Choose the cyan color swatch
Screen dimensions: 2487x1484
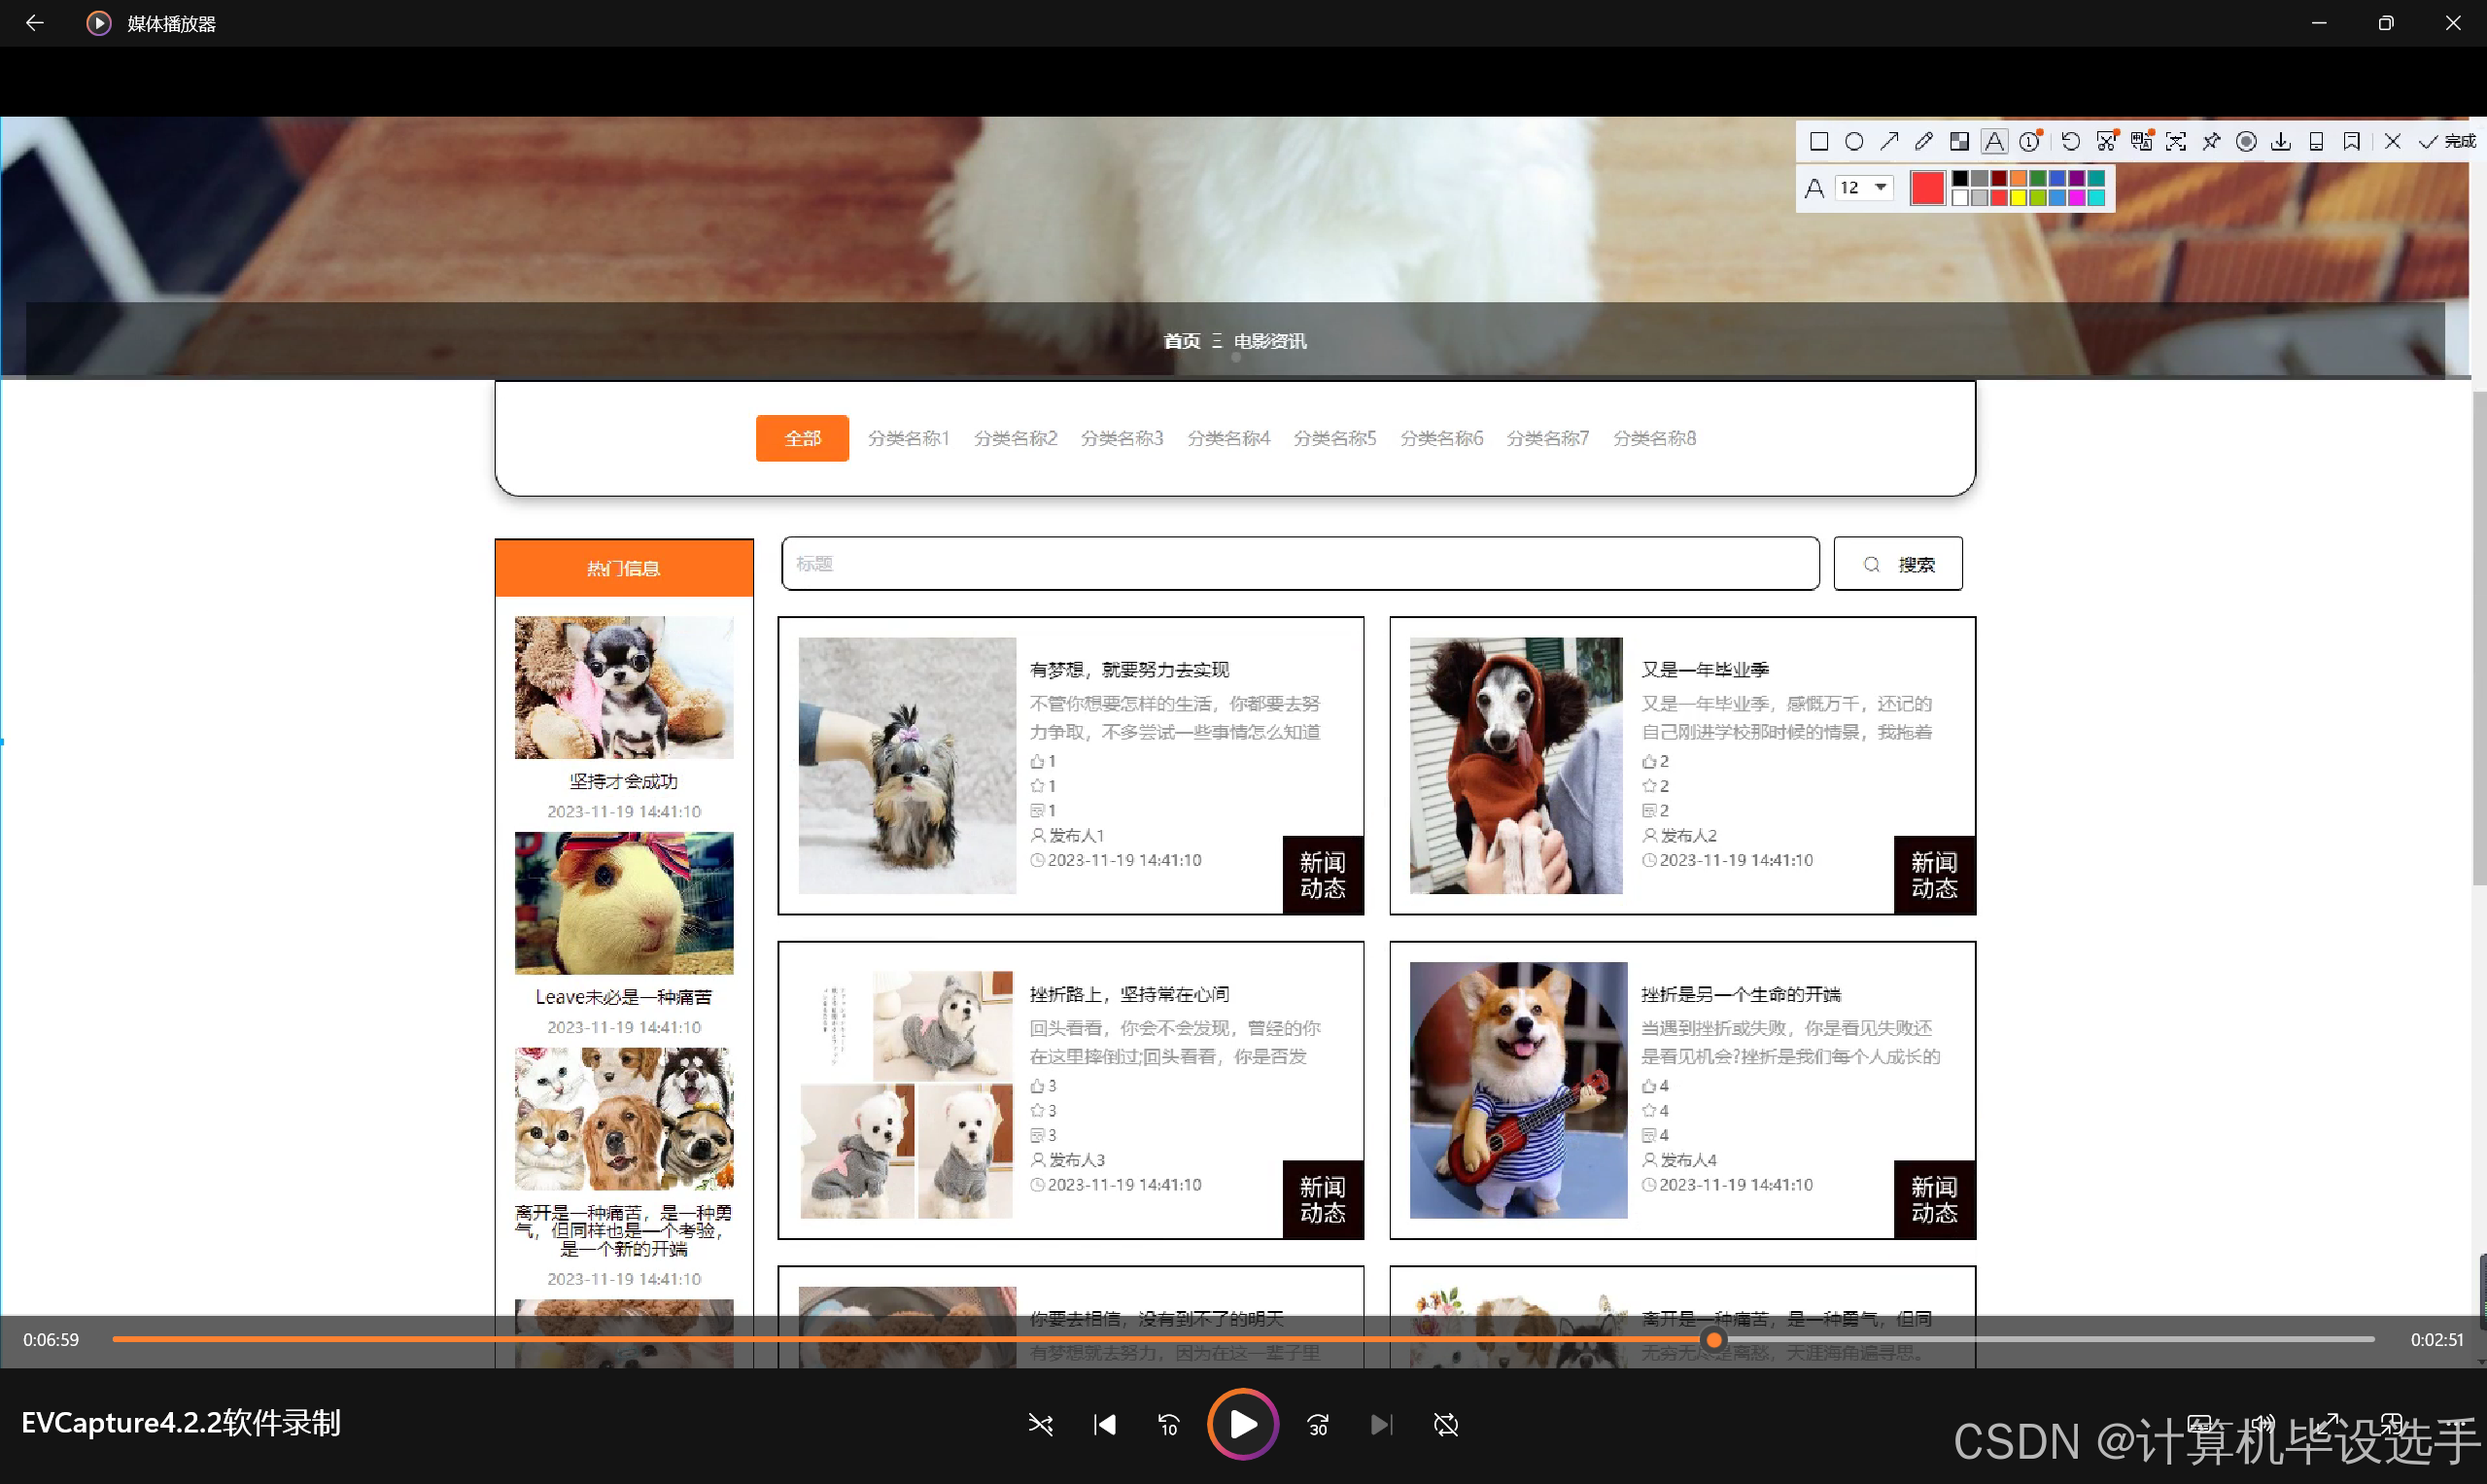(2096, 198)
